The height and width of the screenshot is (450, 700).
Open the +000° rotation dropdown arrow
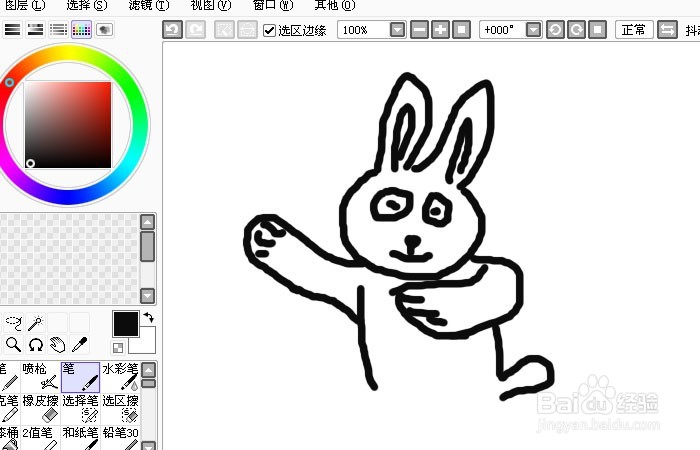coord(533,30)
